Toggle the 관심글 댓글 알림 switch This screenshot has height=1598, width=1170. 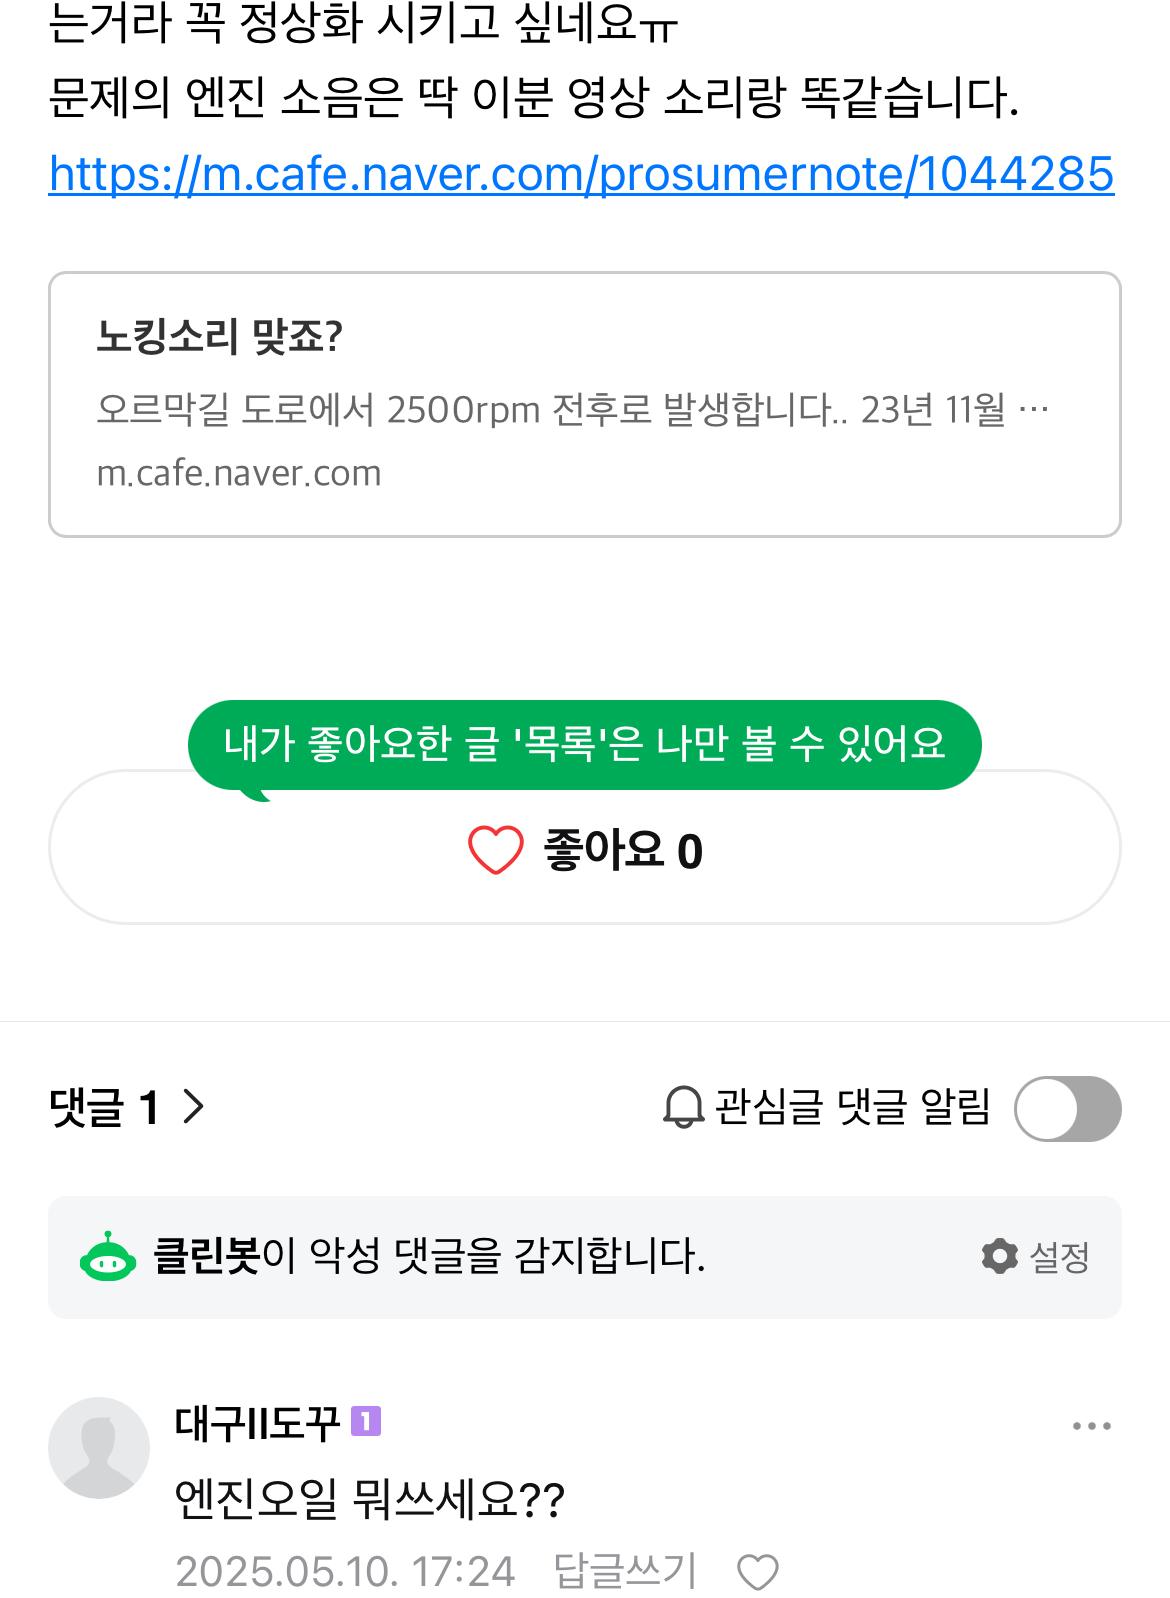point(1067,1108)
